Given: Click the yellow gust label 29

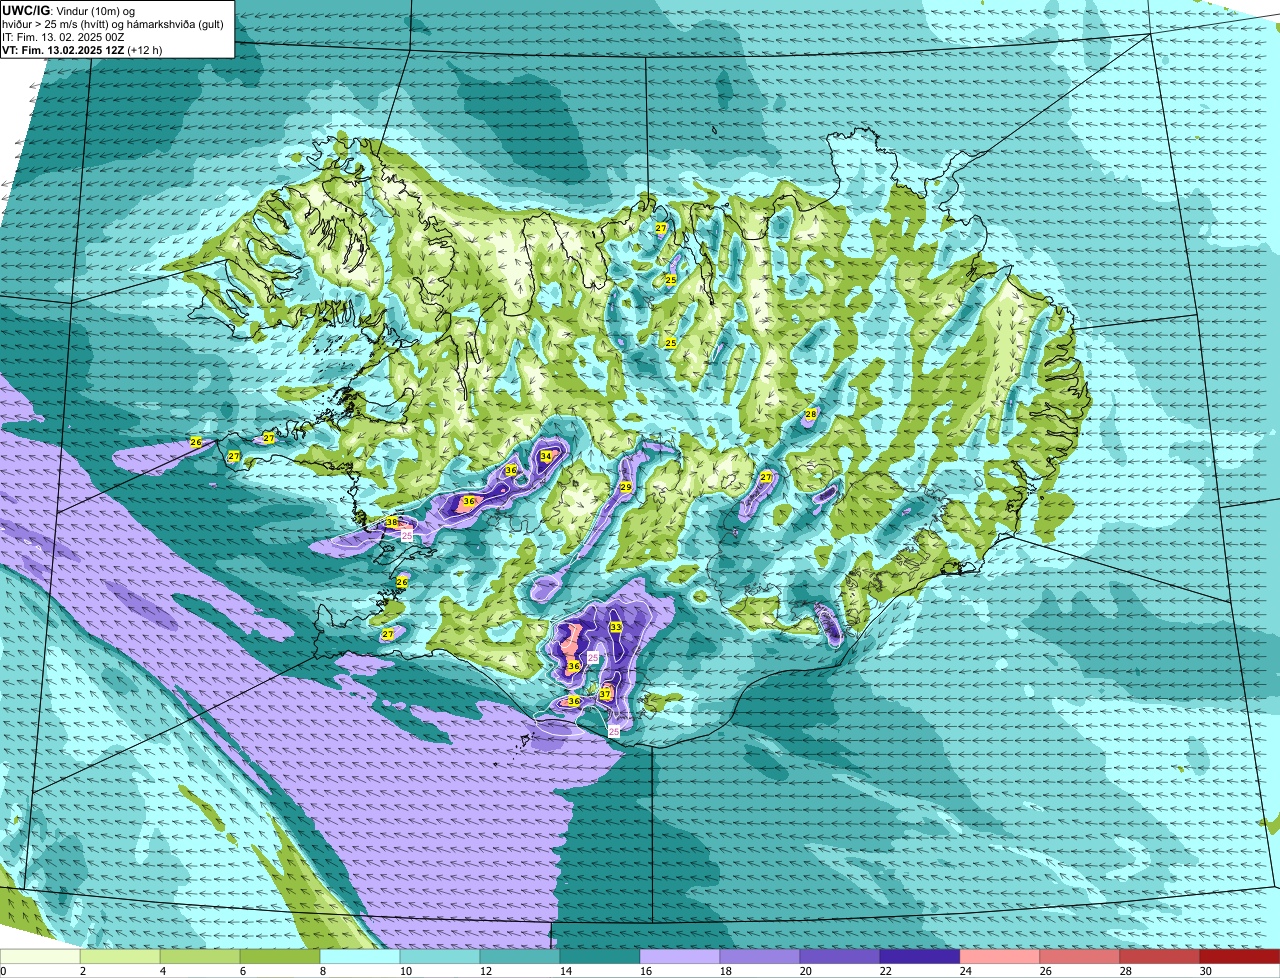Looking at the screenshot, I should point(625,487).
